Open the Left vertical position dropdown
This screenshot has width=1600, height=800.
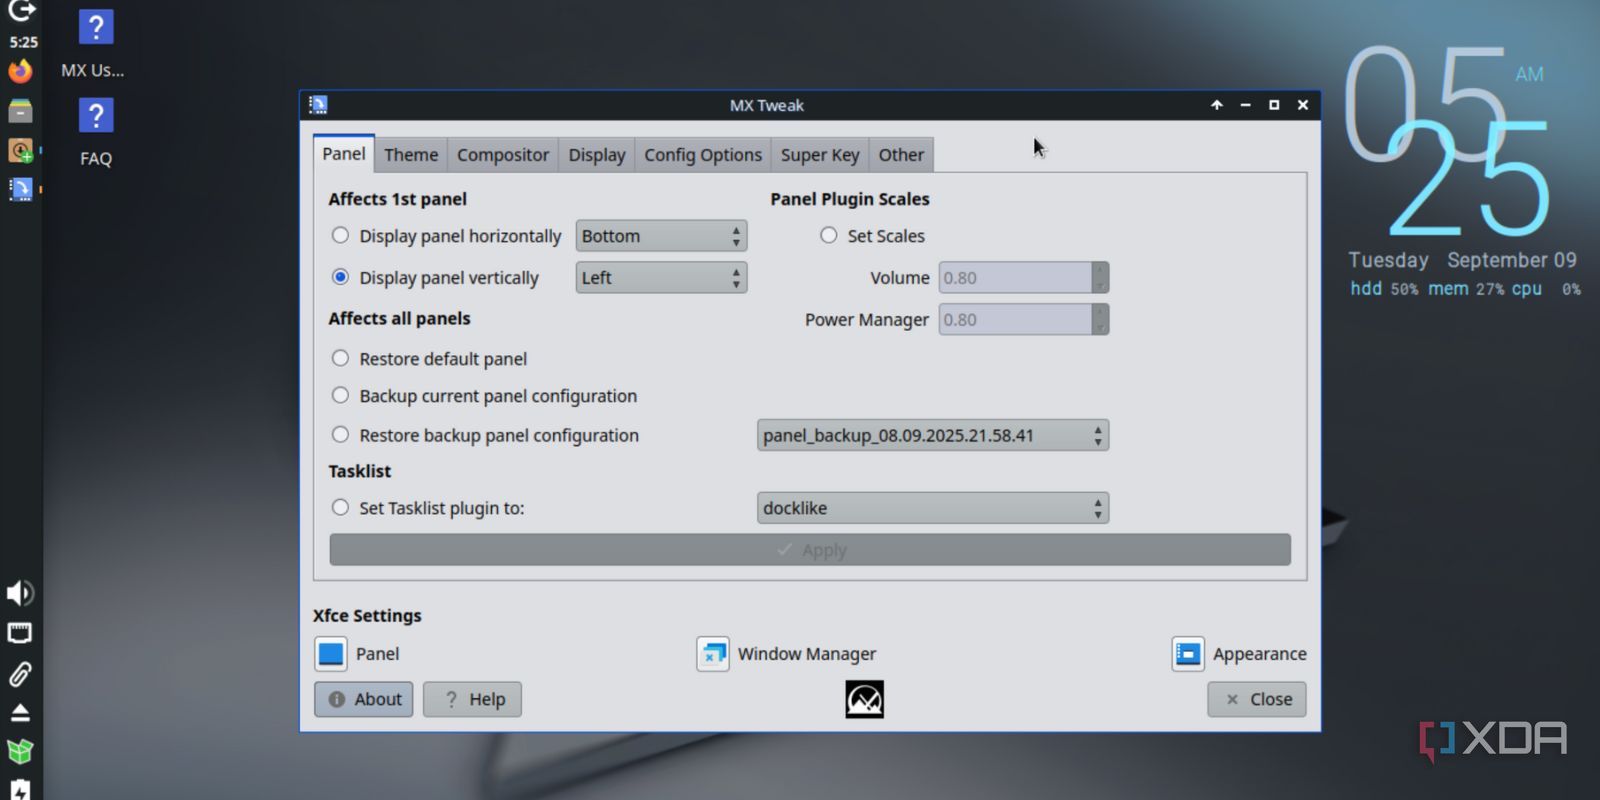661,278
